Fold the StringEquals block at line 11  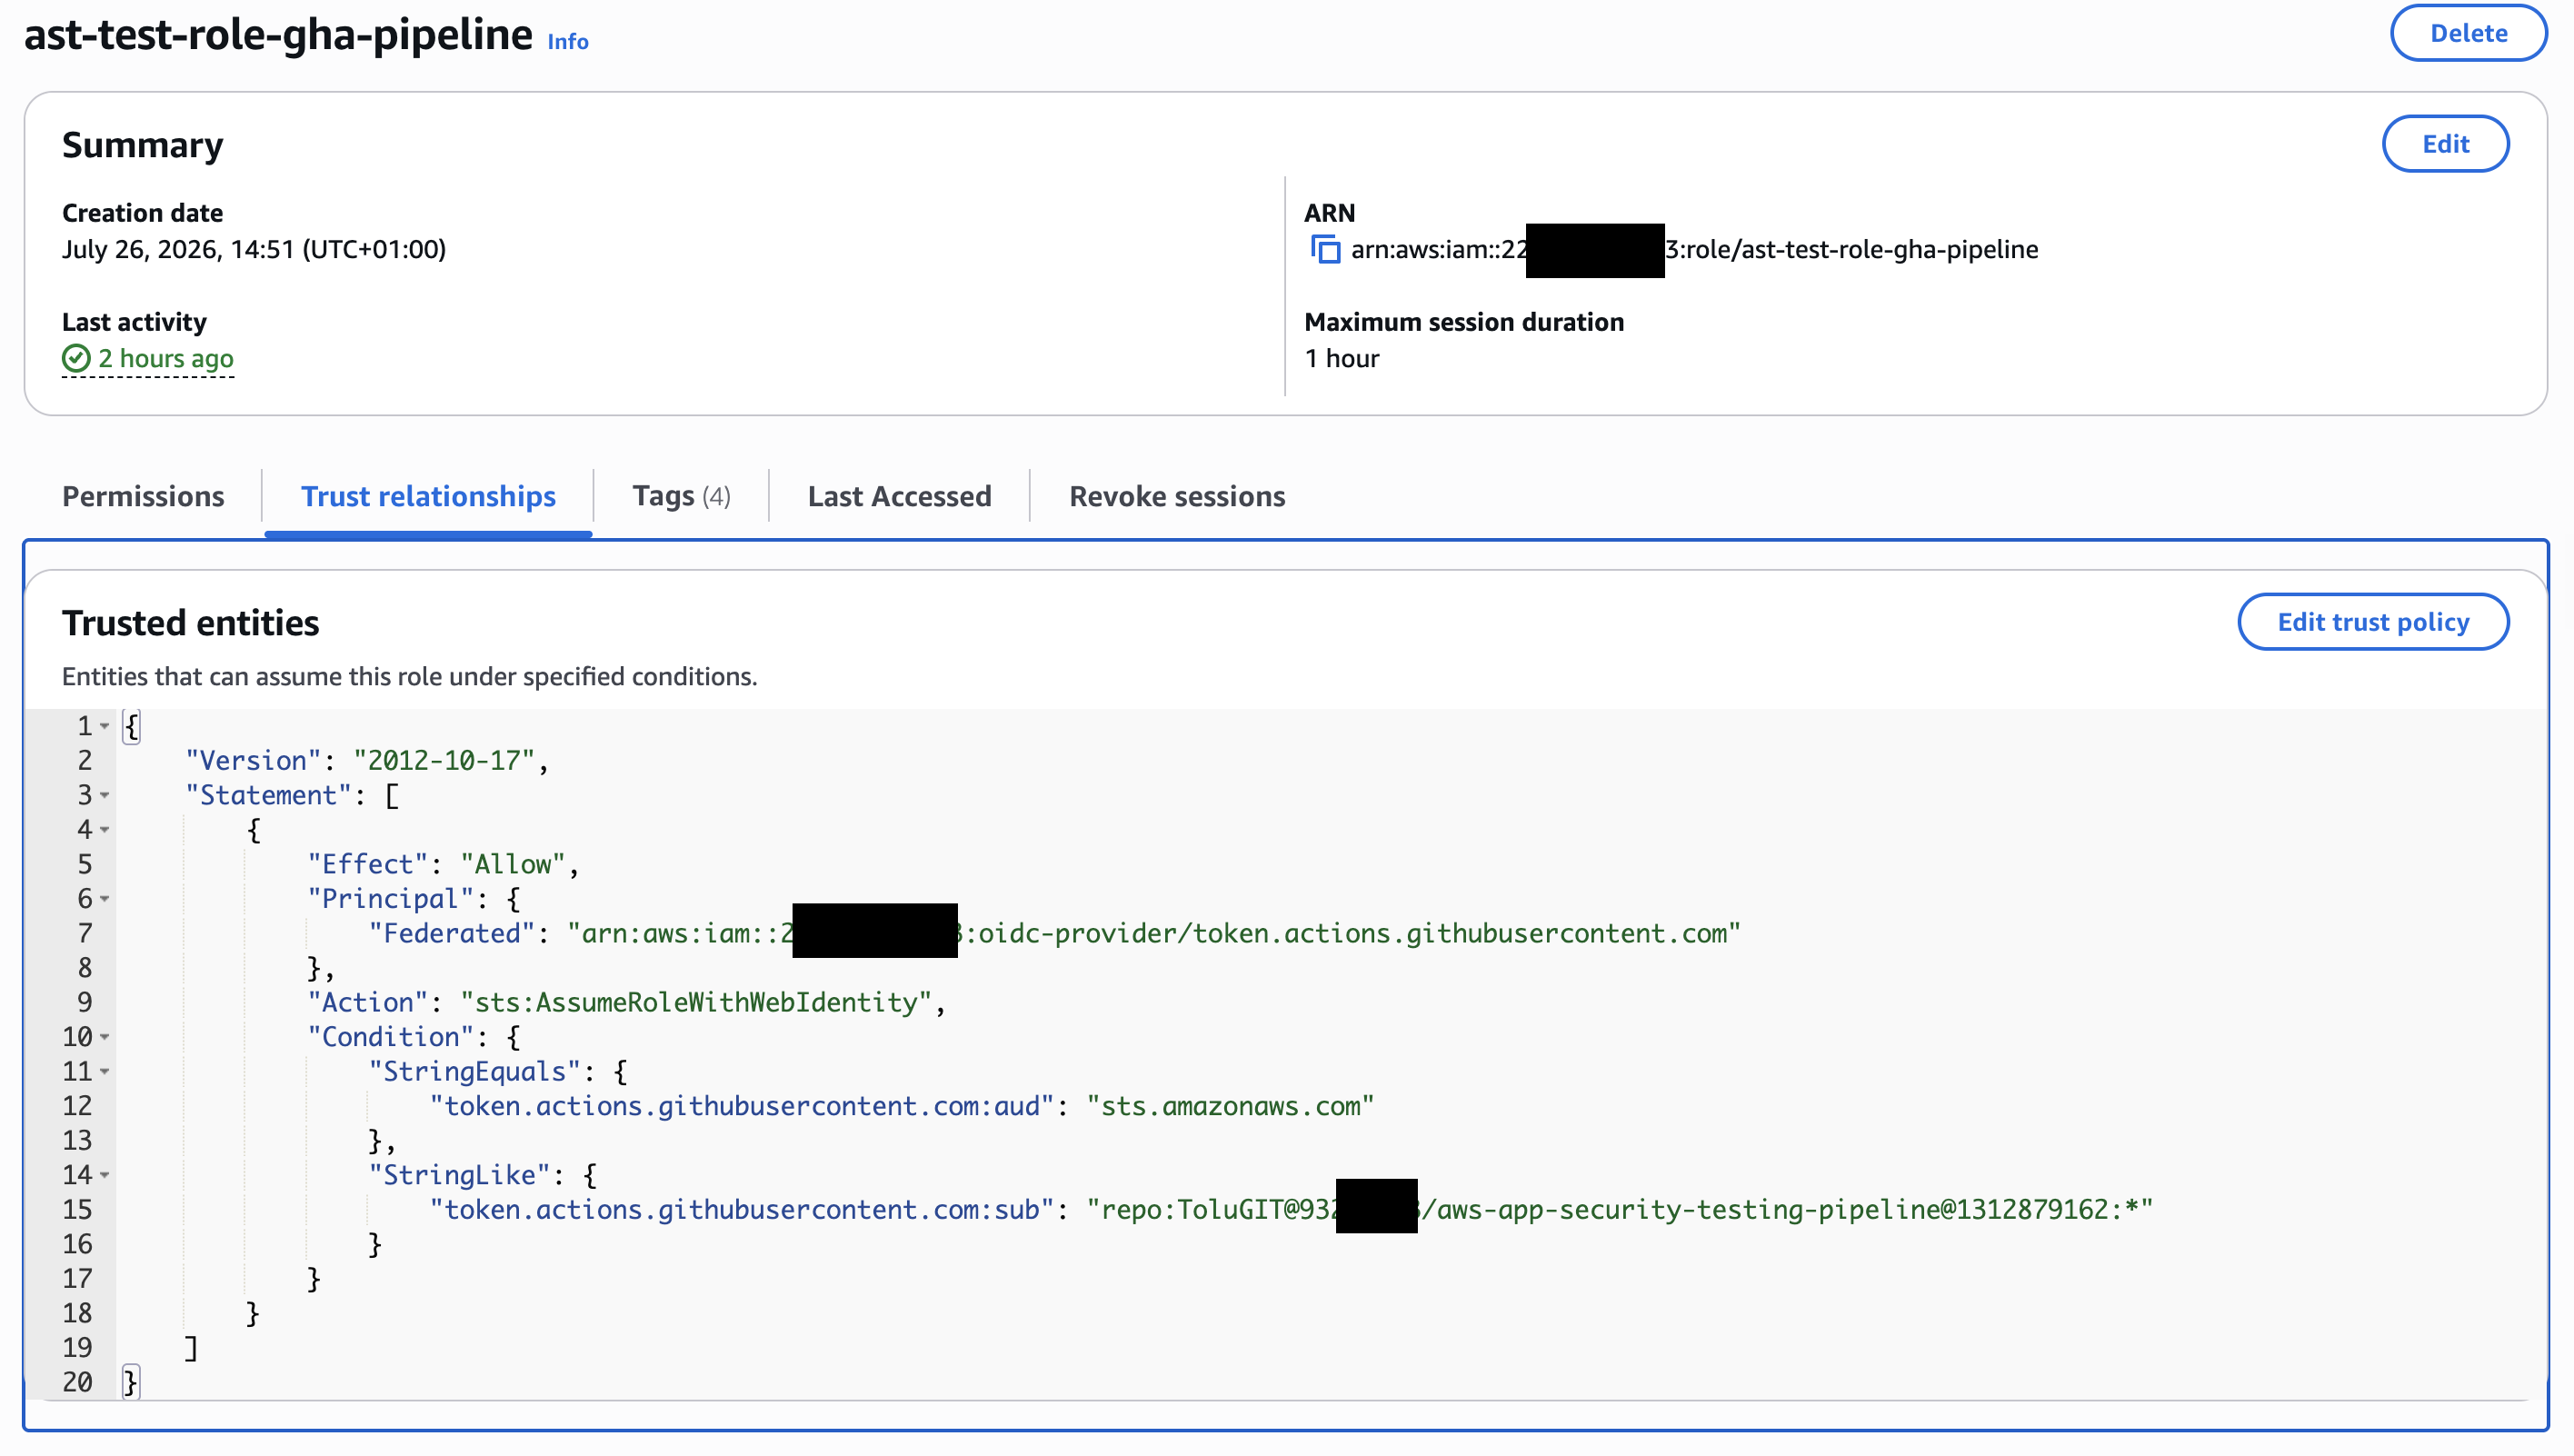click(105, 1072)
